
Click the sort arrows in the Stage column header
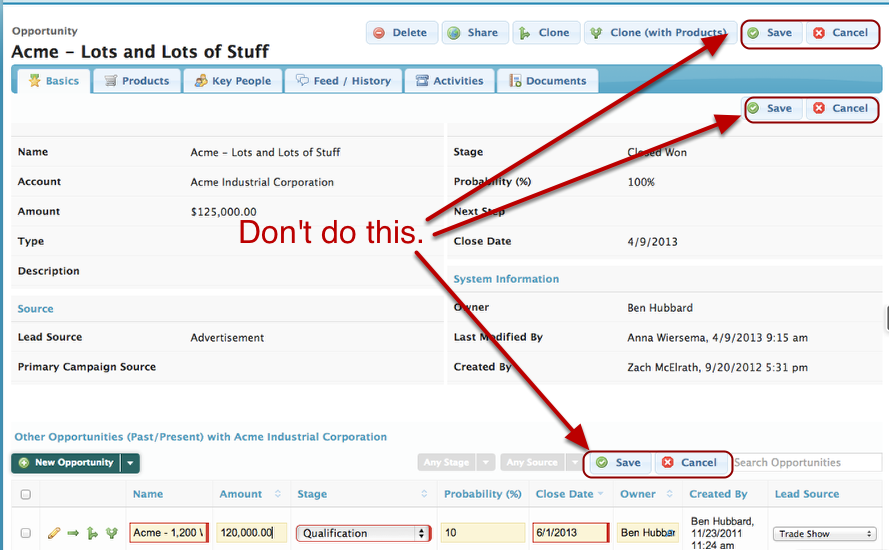coord(423,494)
